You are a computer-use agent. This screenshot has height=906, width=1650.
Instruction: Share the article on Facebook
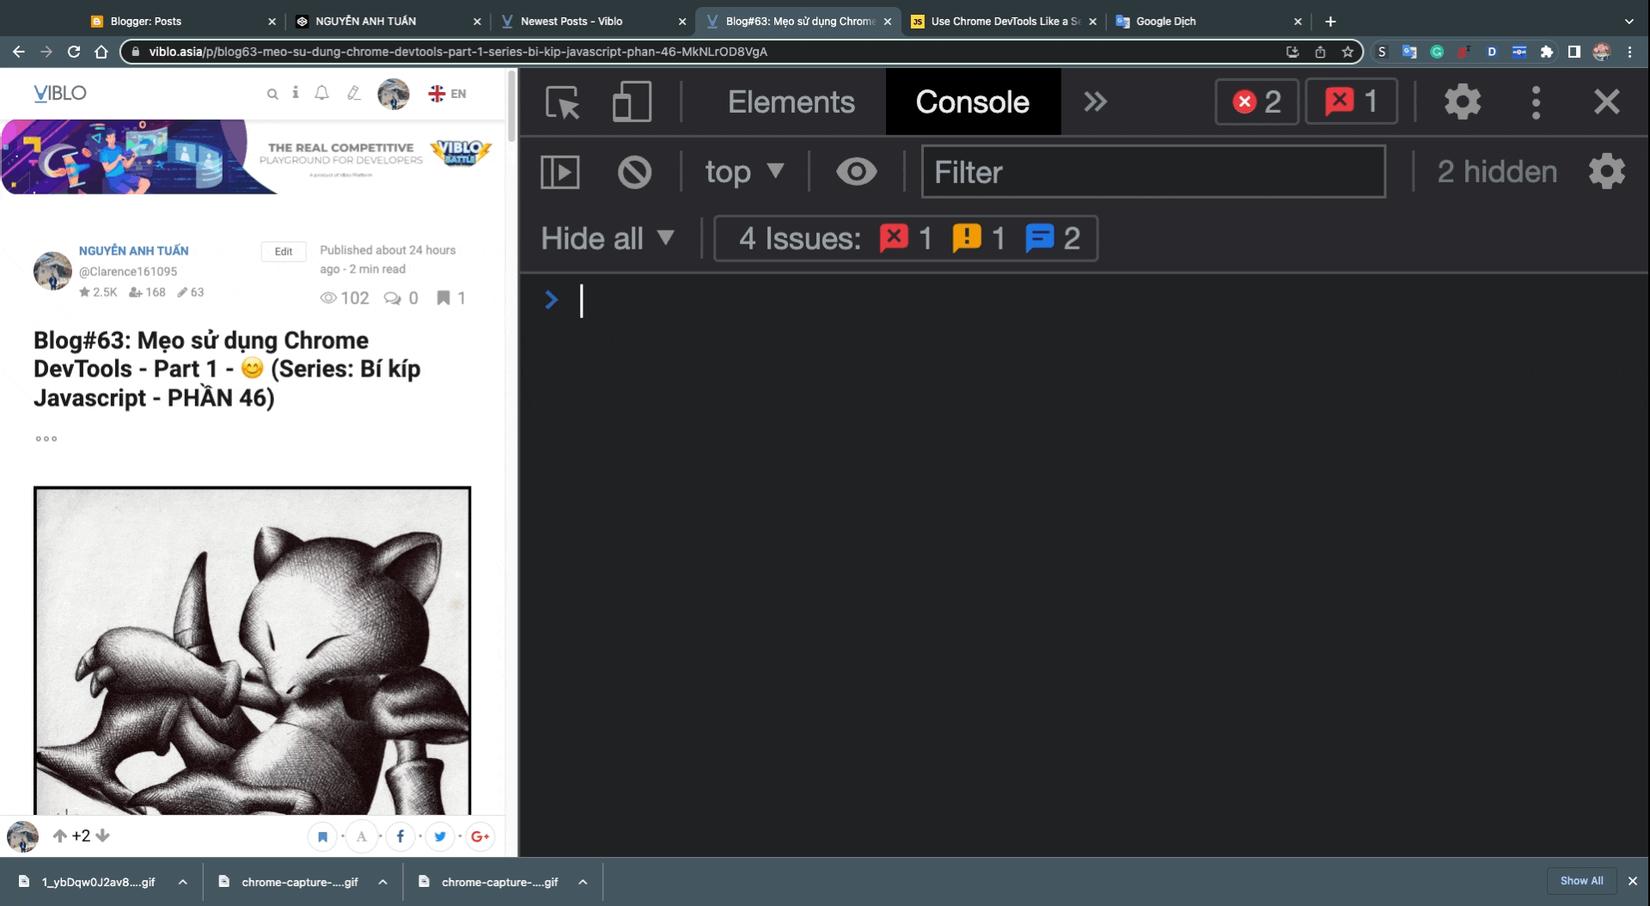[400, 836]
